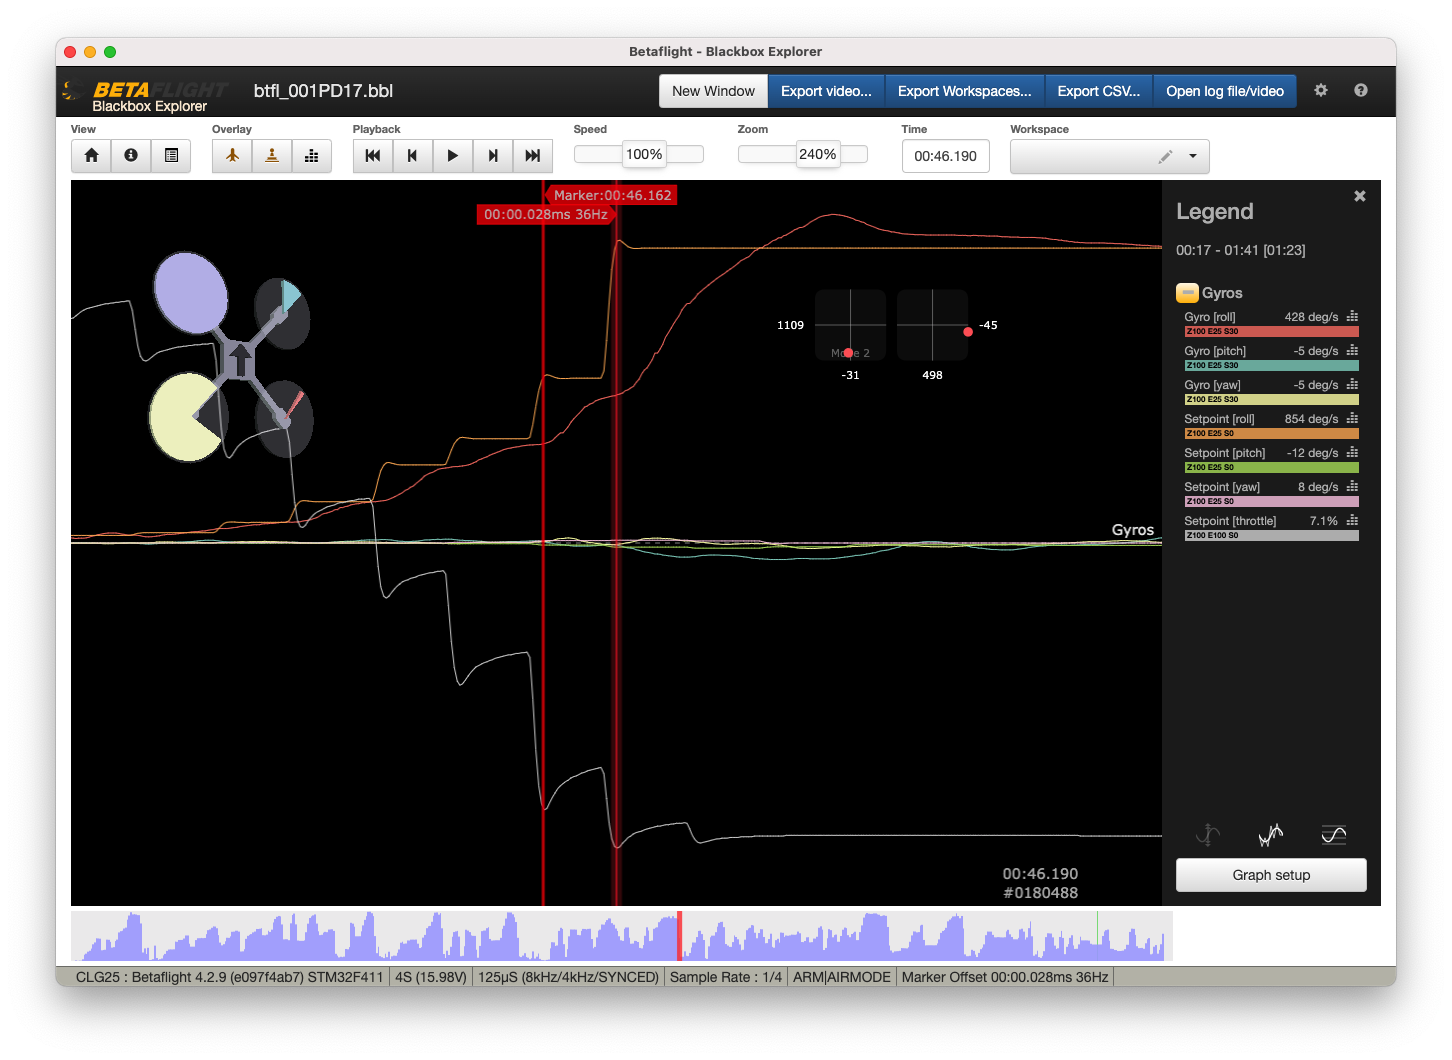The height and width of the screenshot is (1060, 1452).
Task: Jump to log end
Action: [x=533, y=156]
